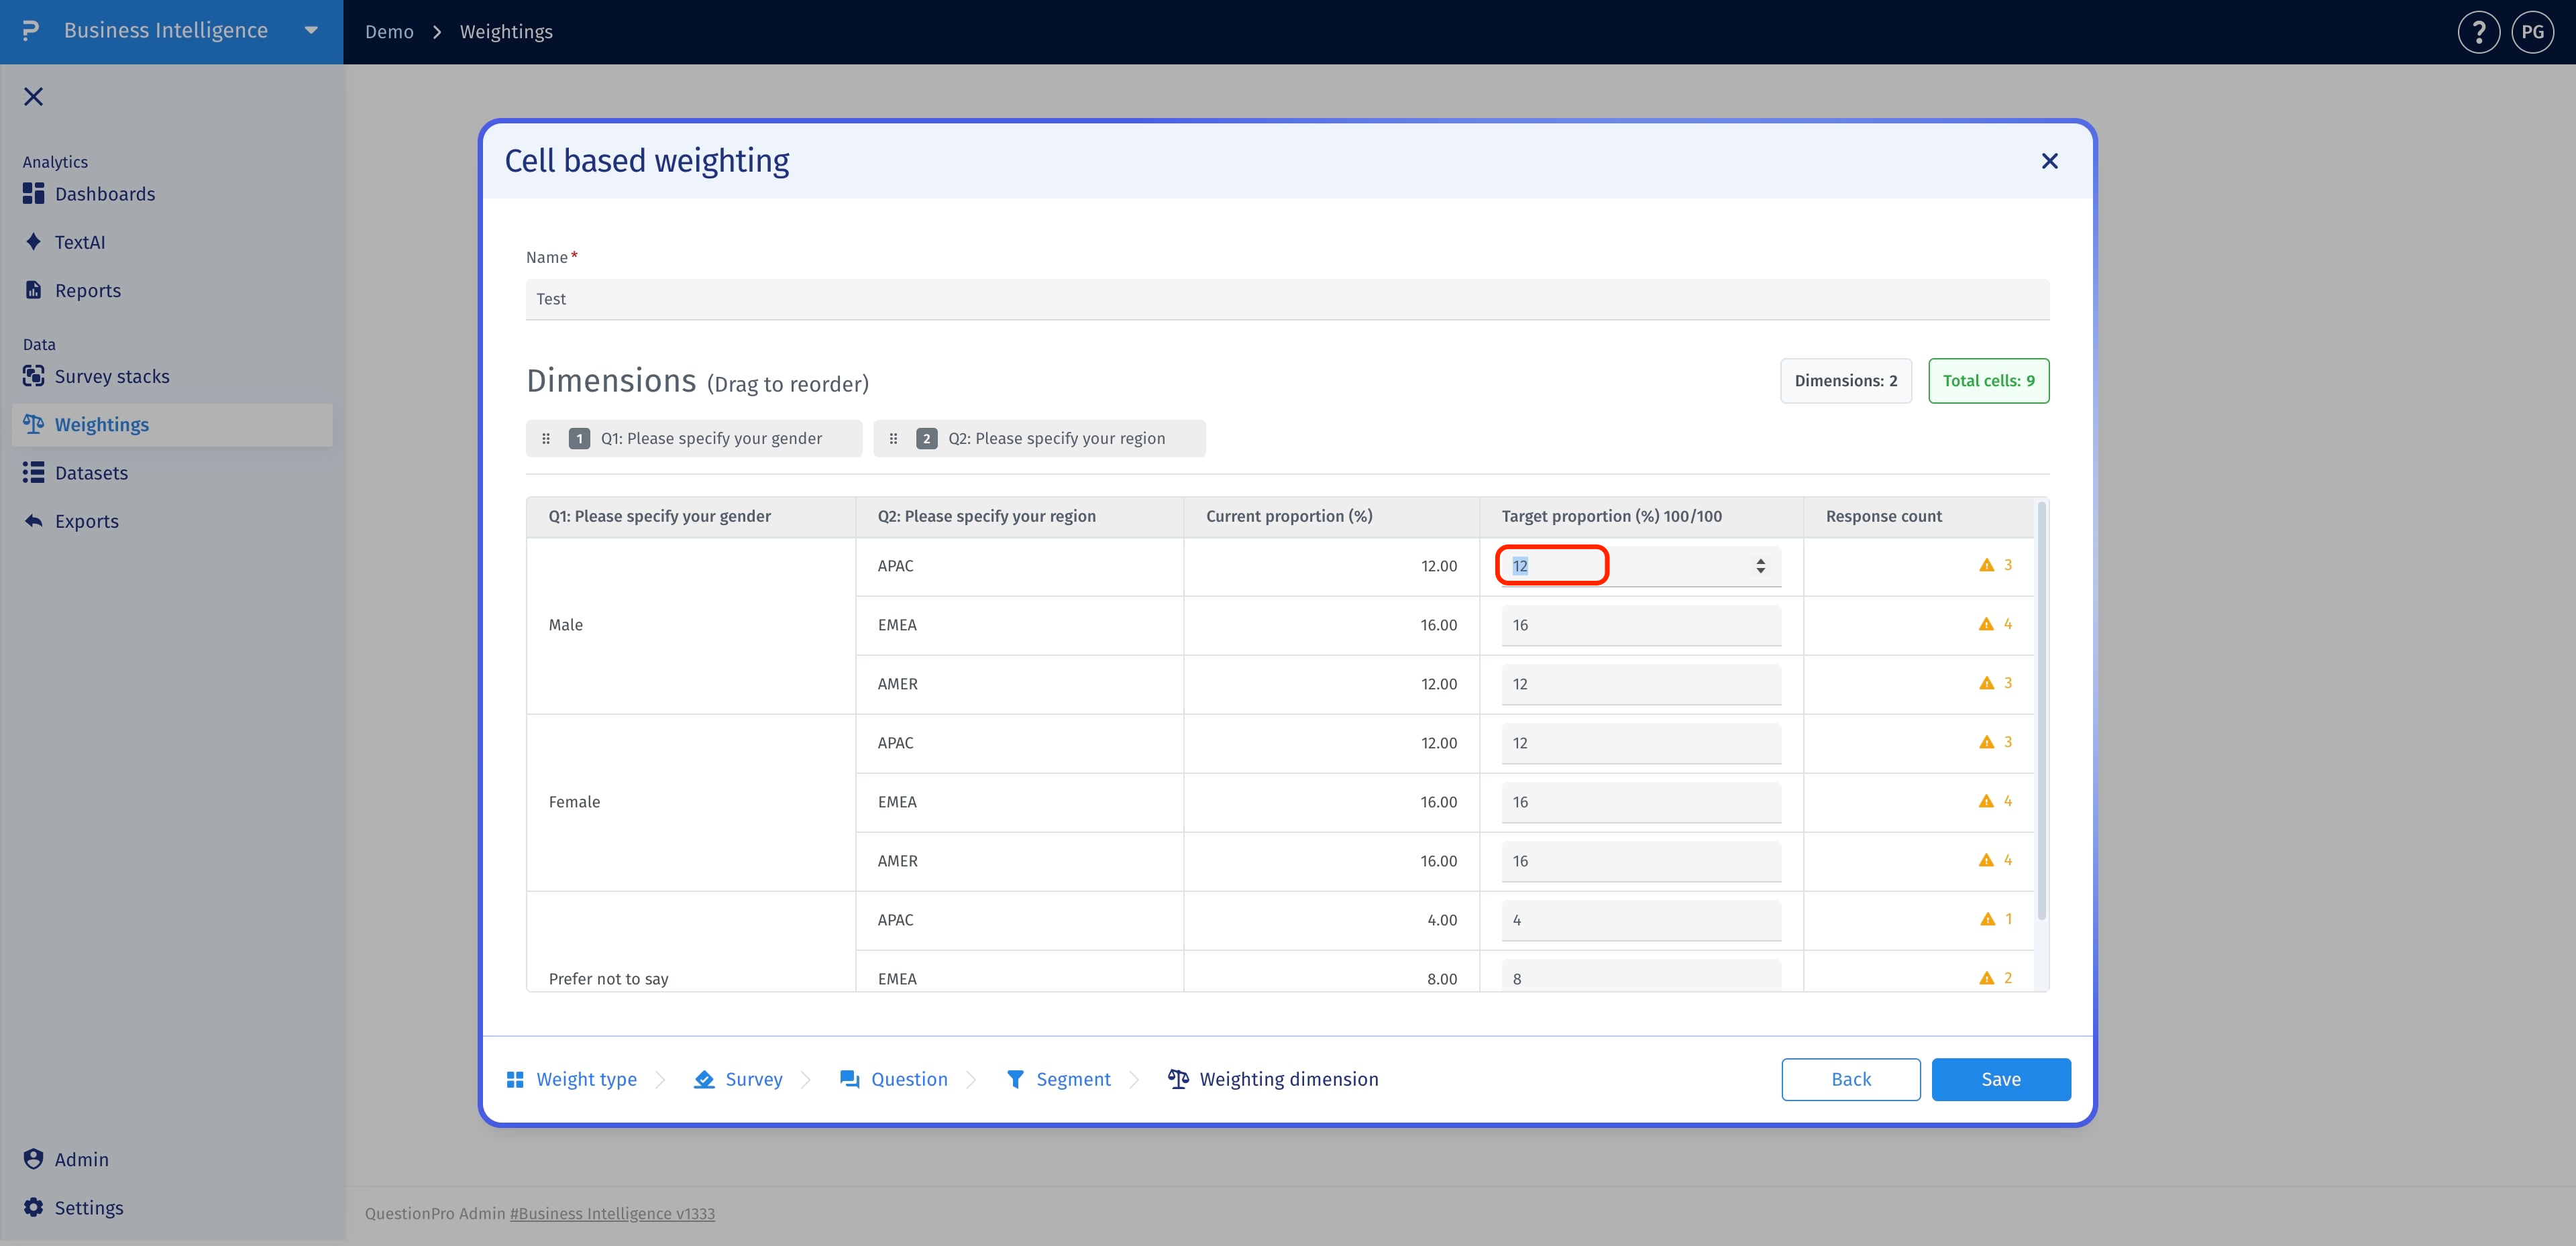Click the Back button
Screen dimensions: 2576x1246
click(x=1850, y=1079)
